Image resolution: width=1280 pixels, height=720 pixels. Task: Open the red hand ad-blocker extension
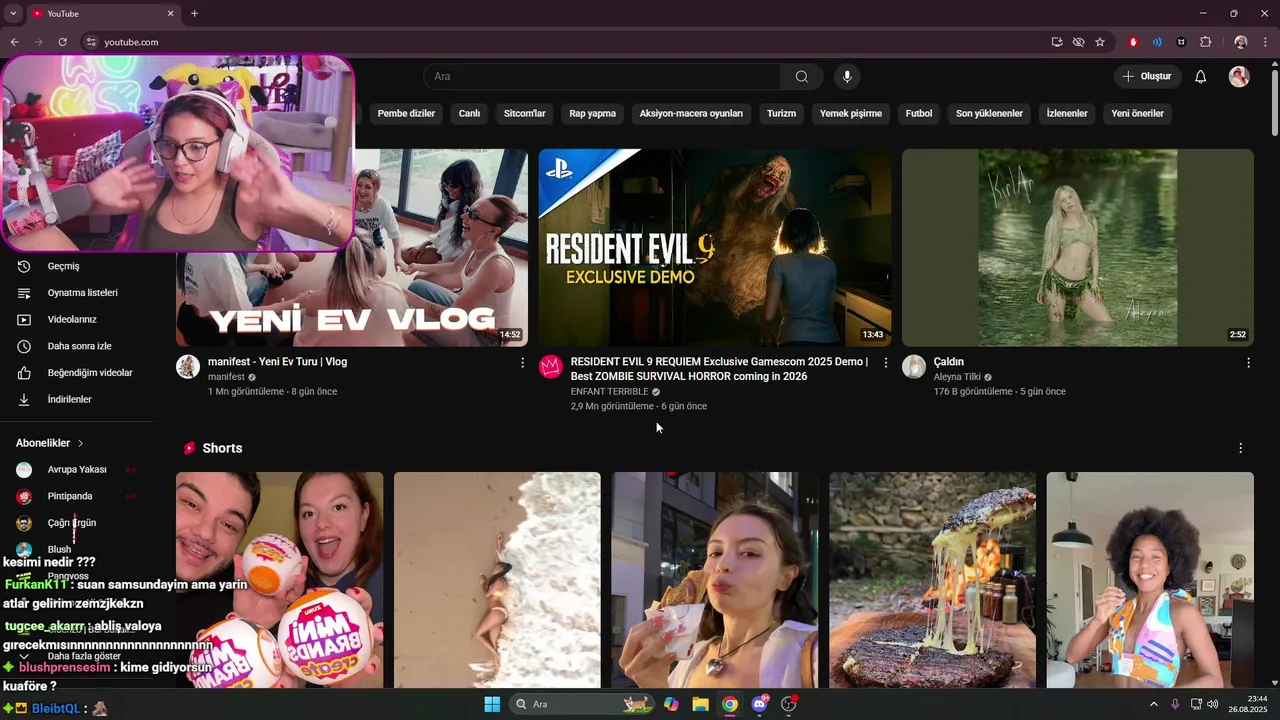click(x=1133, y=42)
